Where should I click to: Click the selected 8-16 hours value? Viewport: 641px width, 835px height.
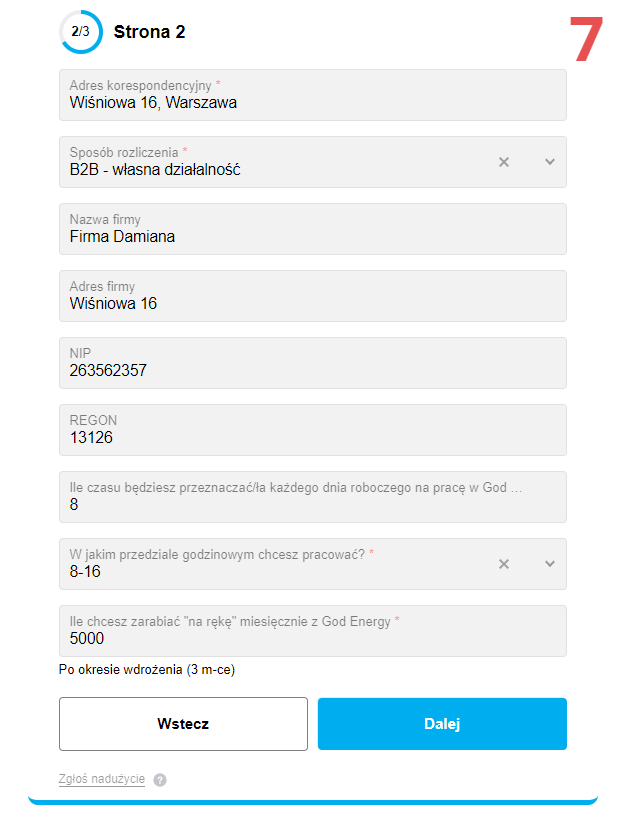click(x=85, y=572)
